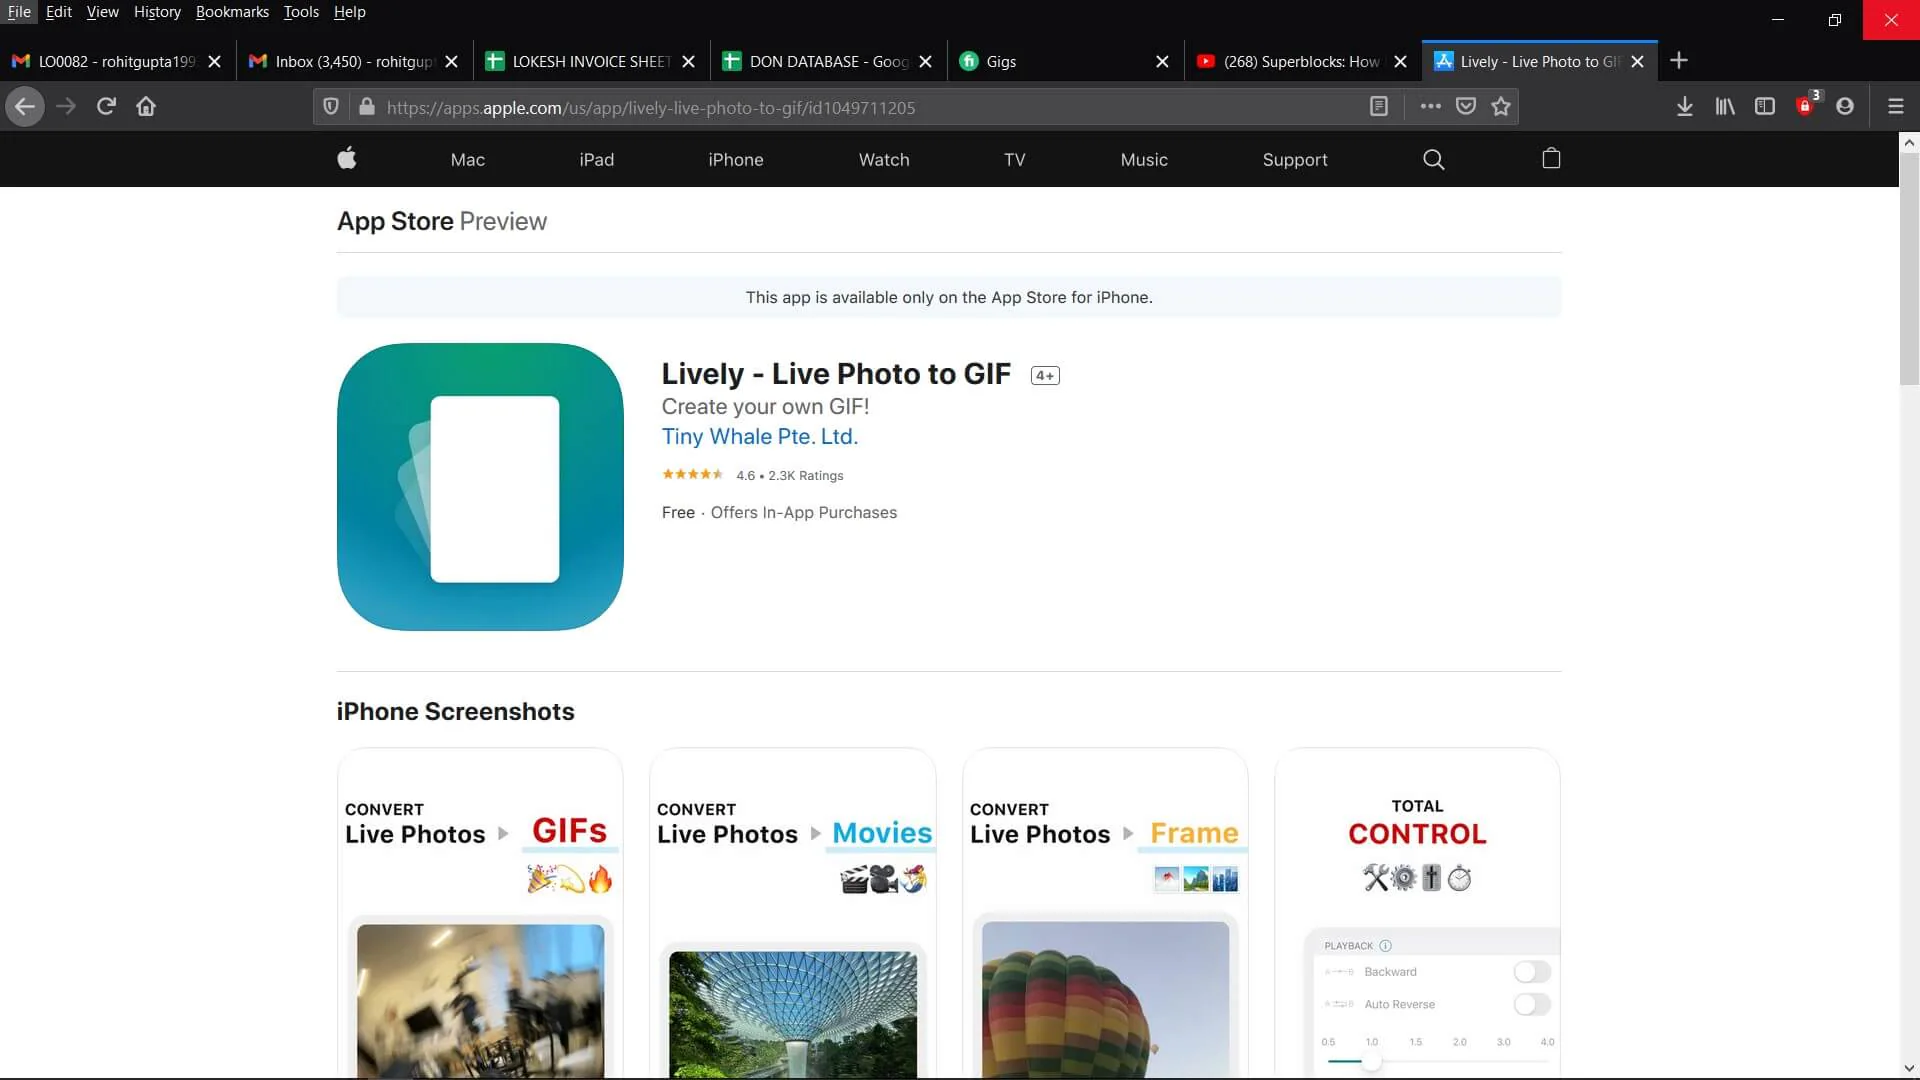This screenshot has height=1080, width=1920.
Task: Open the Apple site search icon
Action: [1433, 160]
